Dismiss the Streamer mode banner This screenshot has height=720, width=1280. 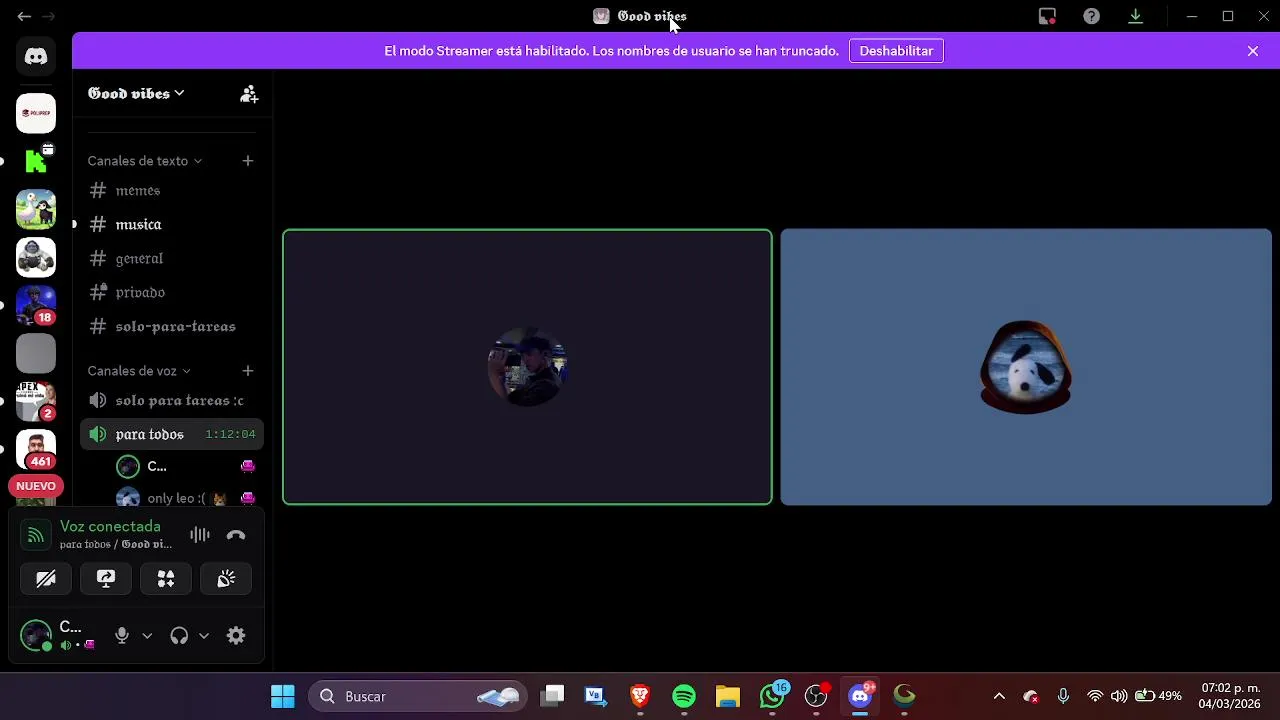(1253, 51)
